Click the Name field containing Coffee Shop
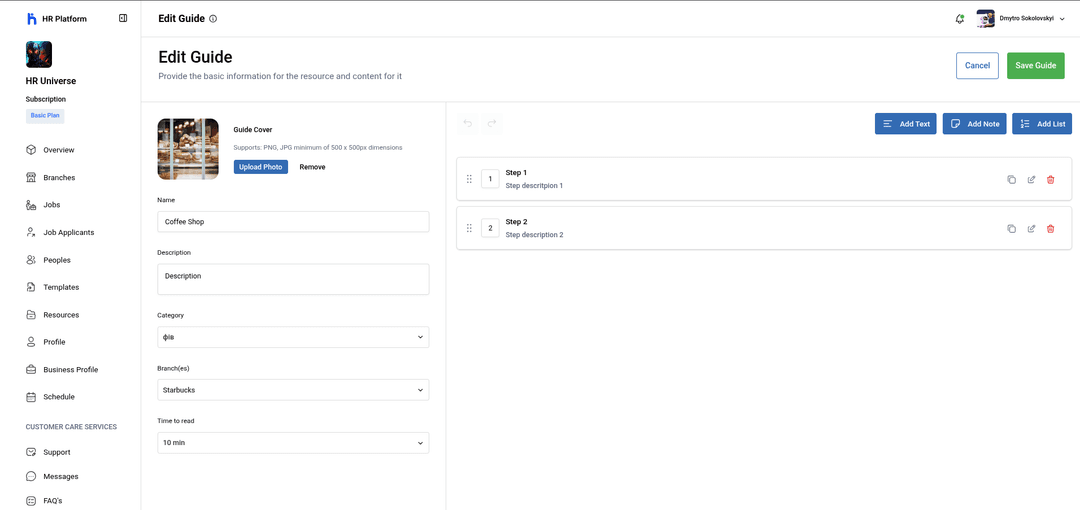 point(293,222)
